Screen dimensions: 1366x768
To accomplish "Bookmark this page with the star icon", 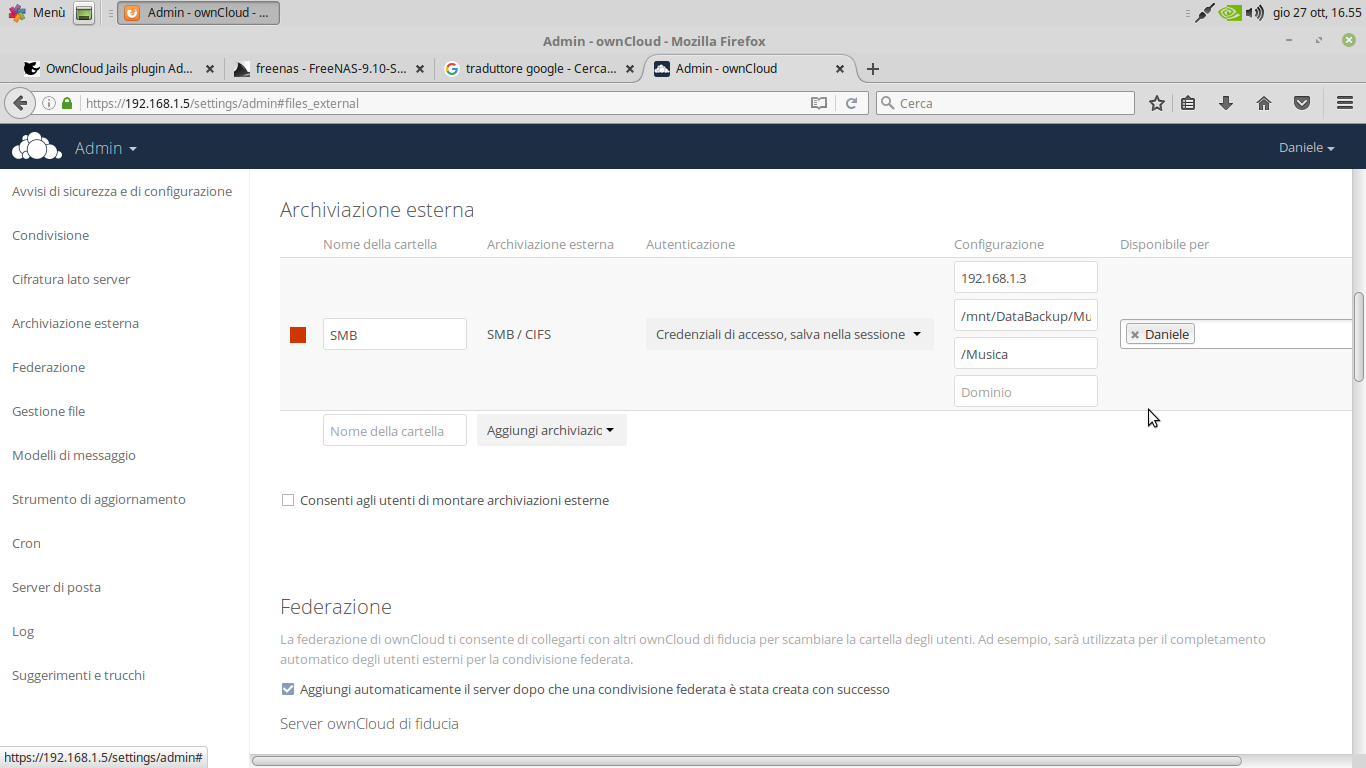I will (1157, 103).
